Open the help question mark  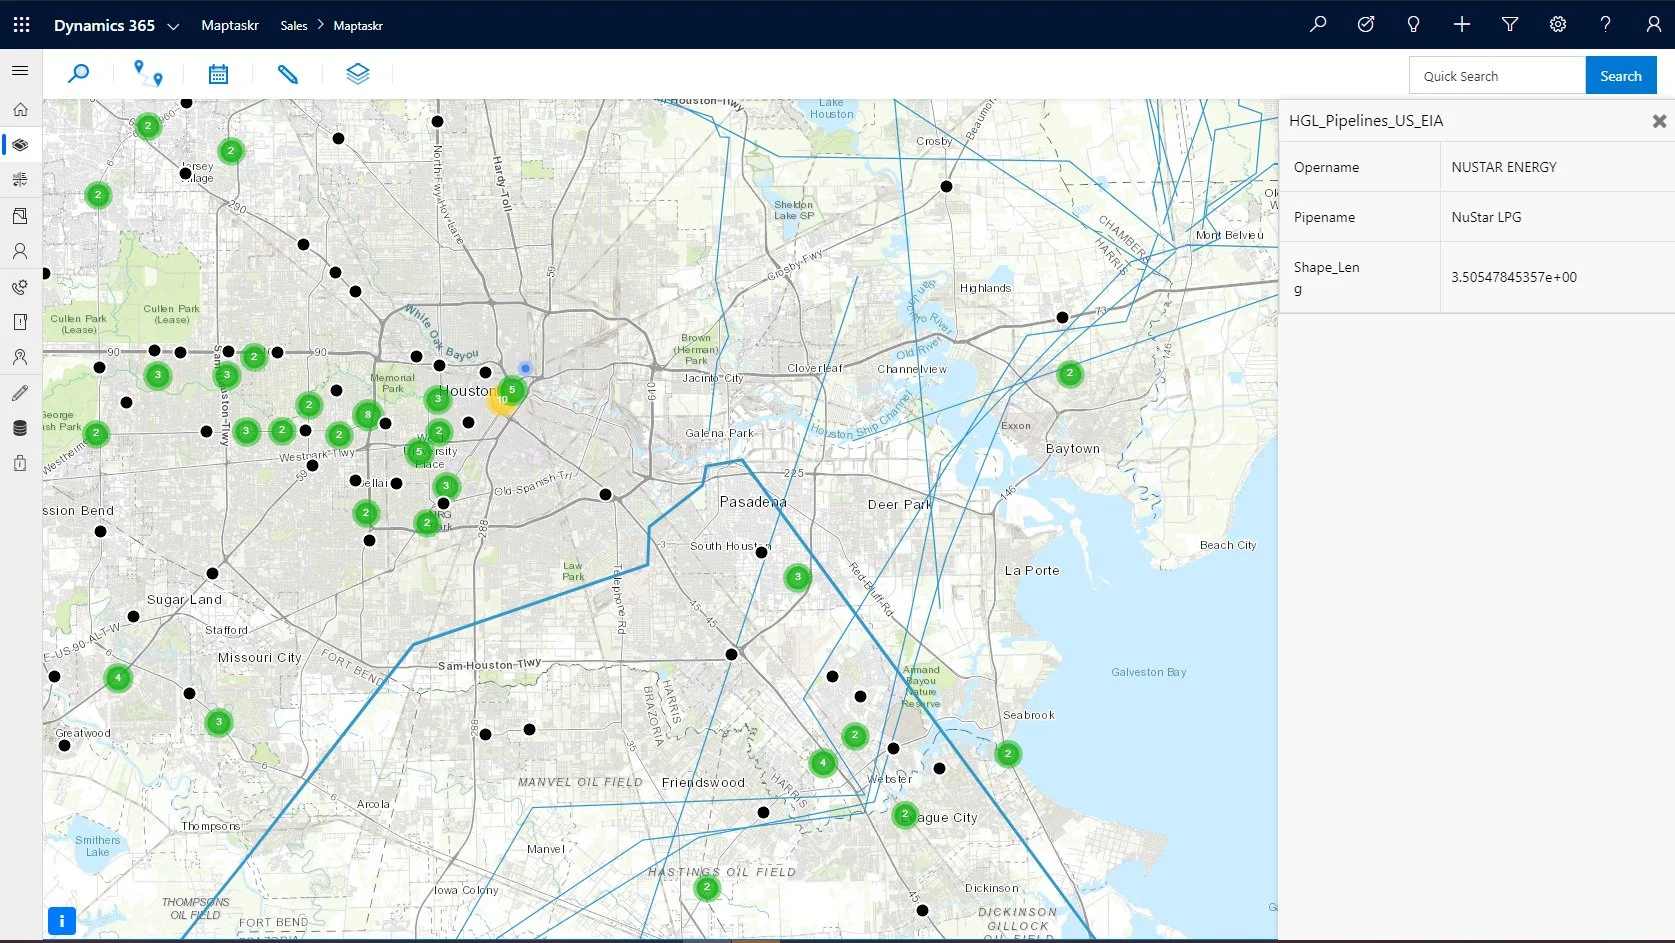click(x=1606, y=24)
